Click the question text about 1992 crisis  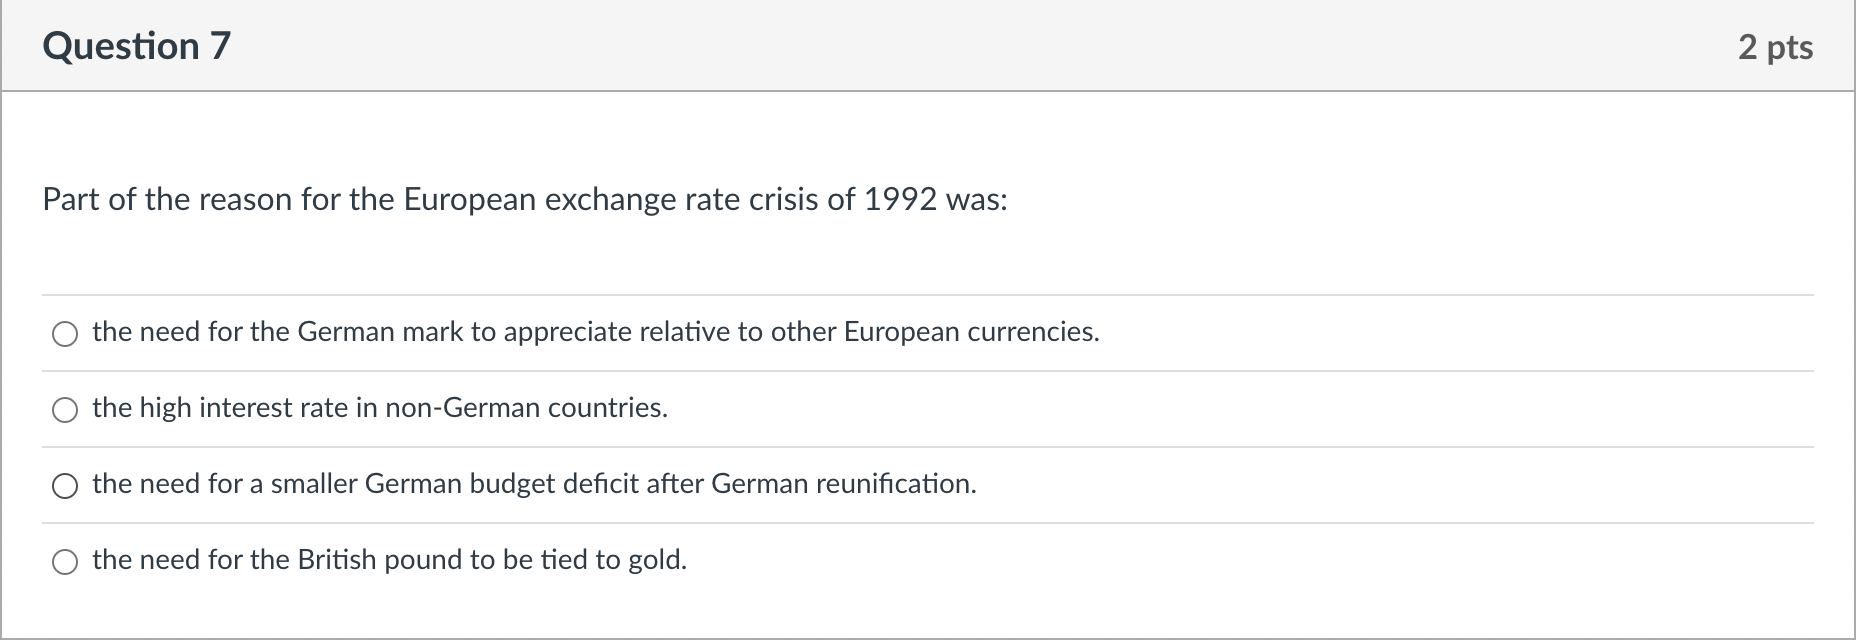click(525, 199)
